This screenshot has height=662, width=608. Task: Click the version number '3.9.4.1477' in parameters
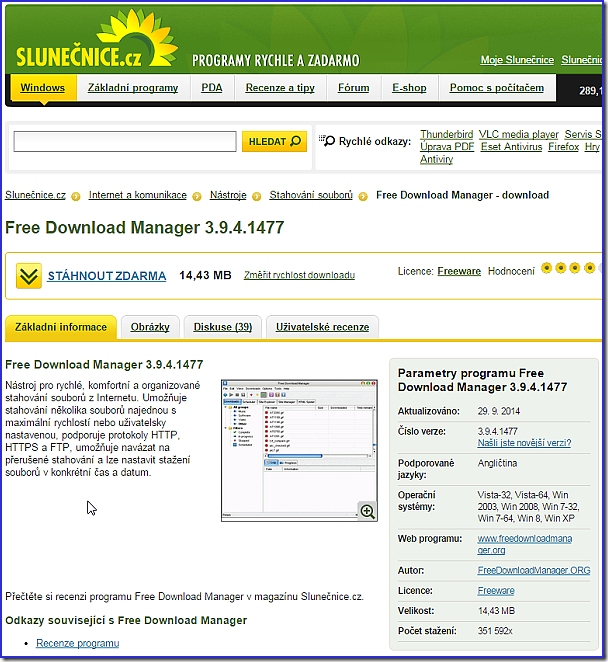497,431
